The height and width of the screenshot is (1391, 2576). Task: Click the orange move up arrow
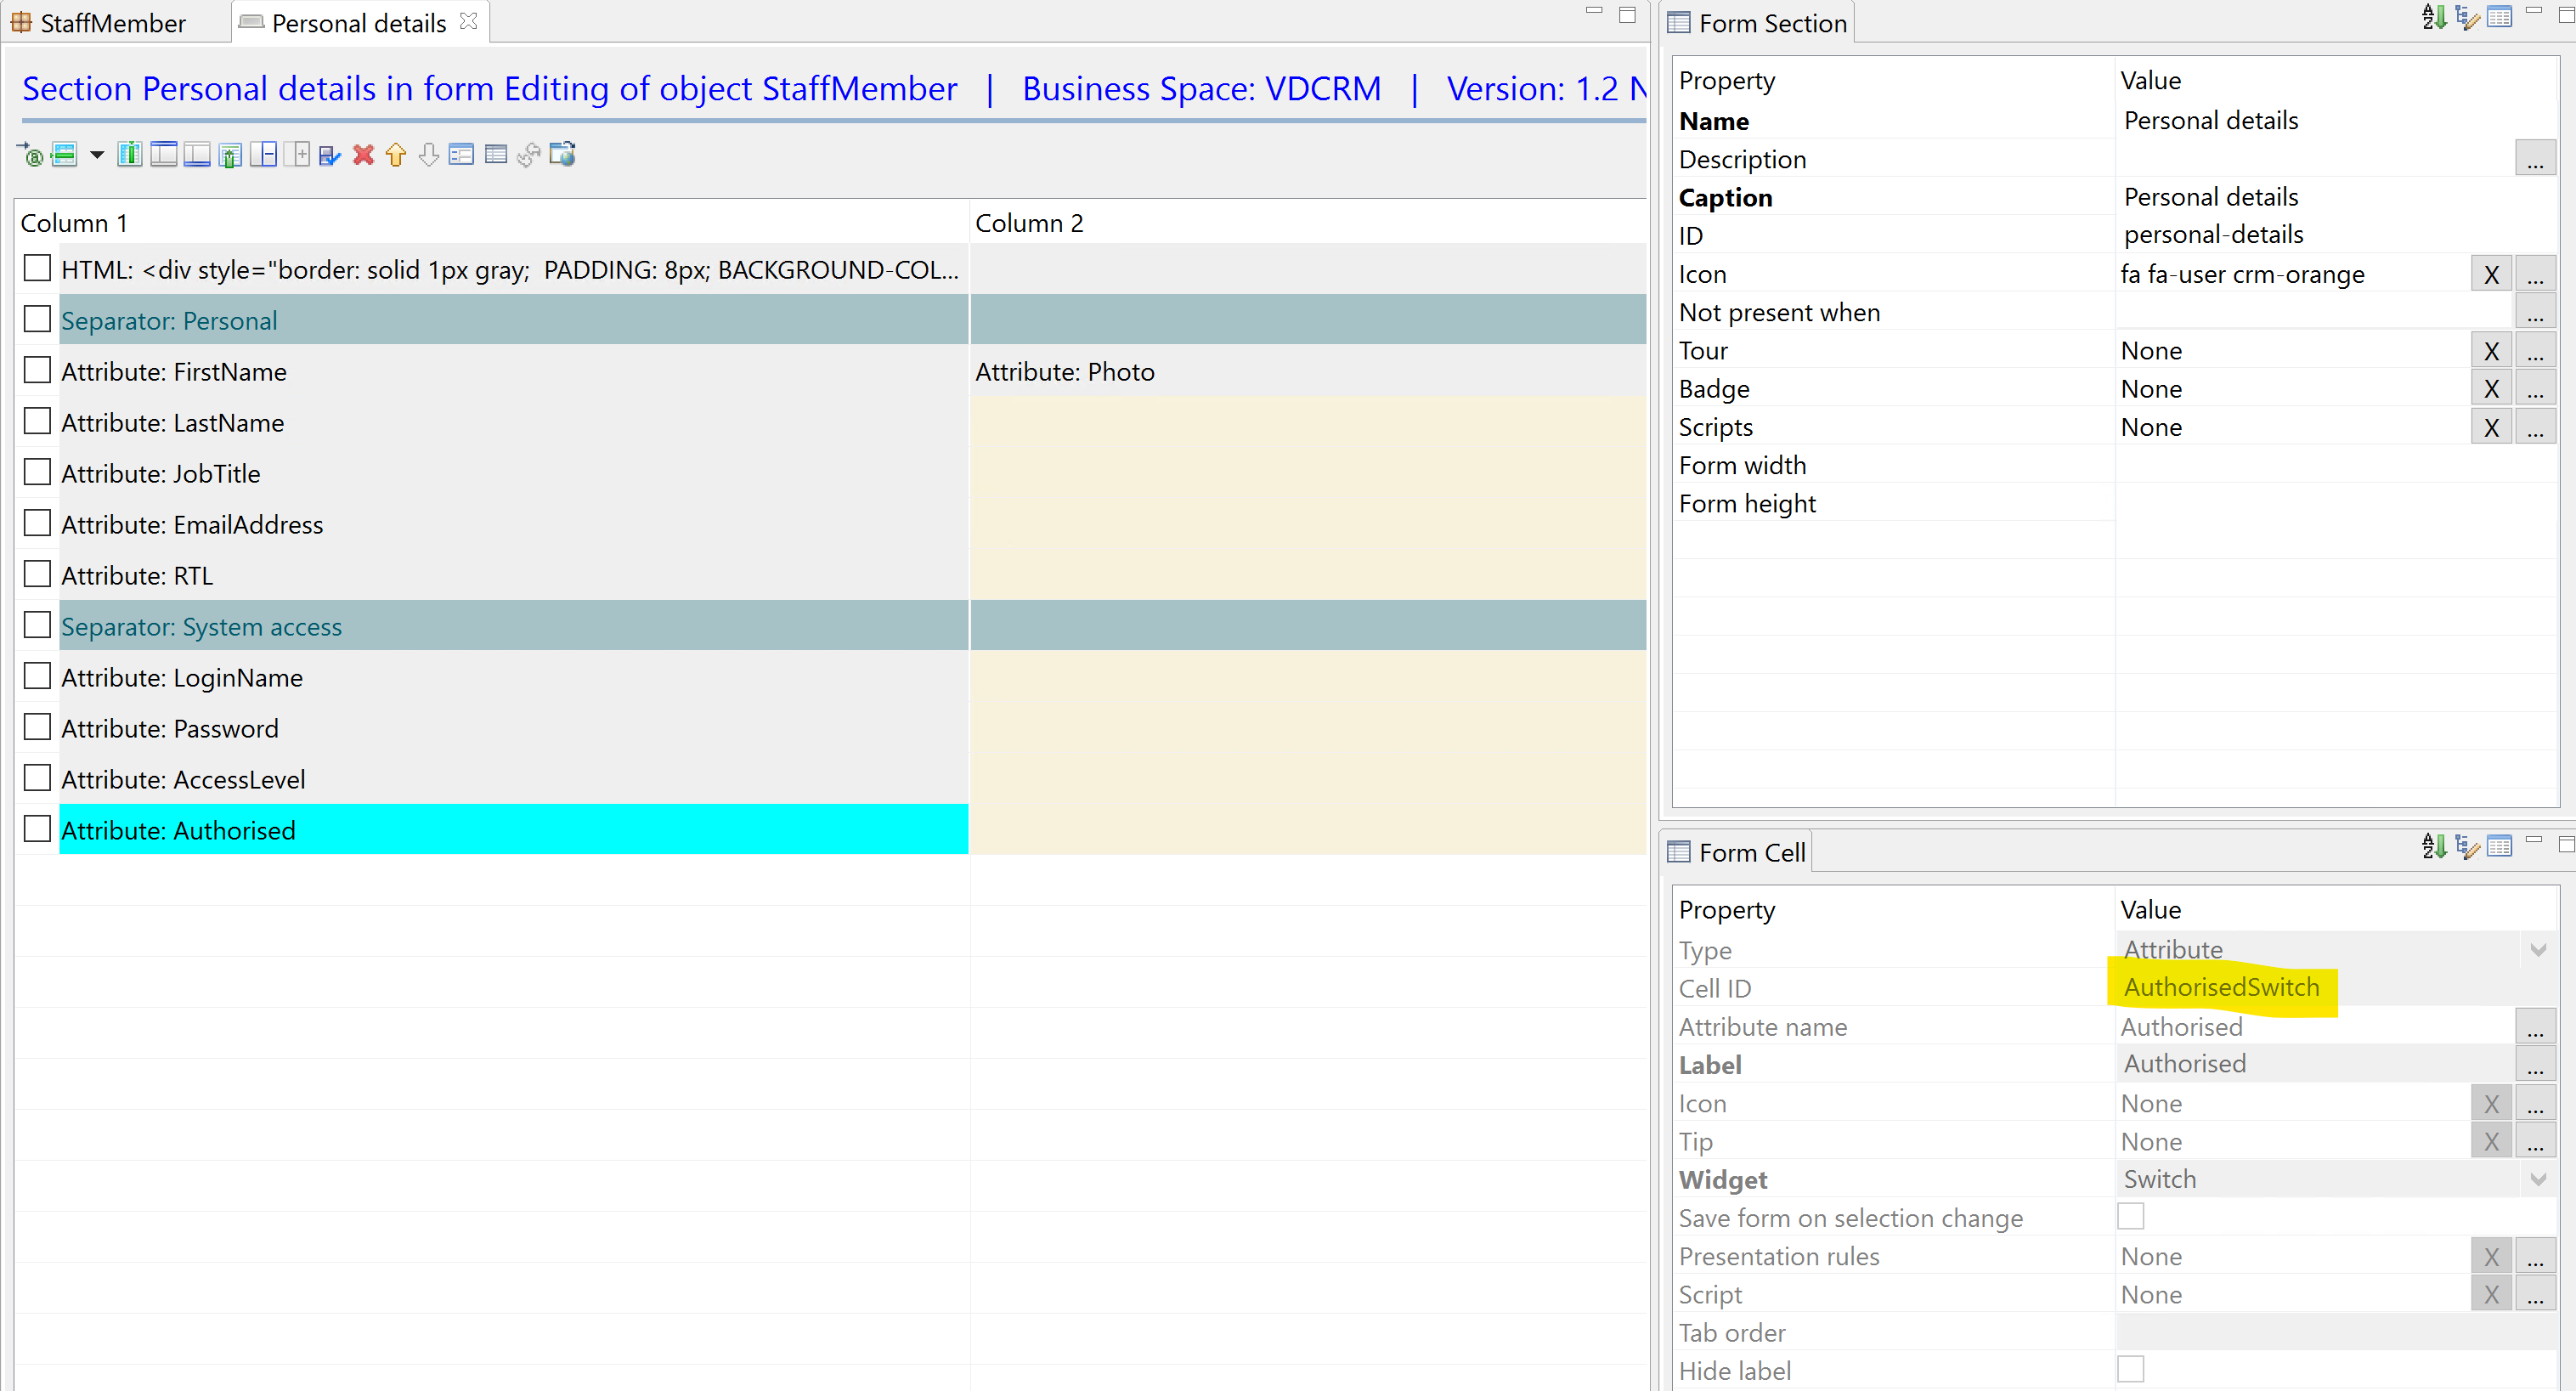(x=396, y=155)
